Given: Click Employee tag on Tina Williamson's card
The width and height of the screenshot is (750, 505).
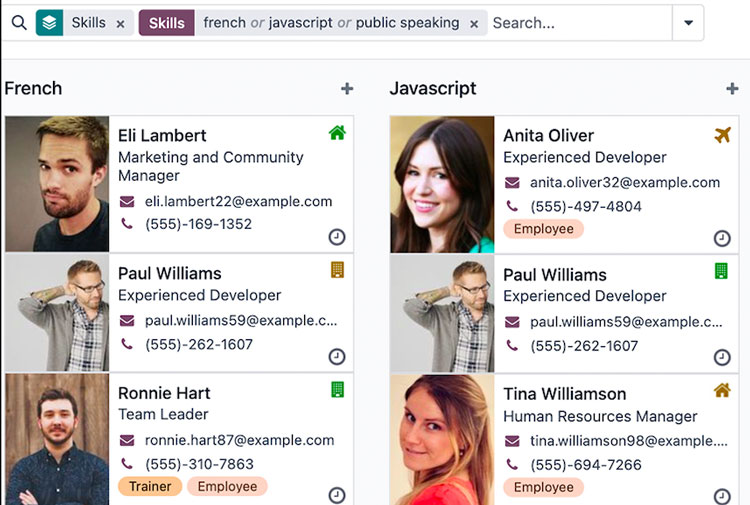Looking at the screenshot, I should (543, 487).
